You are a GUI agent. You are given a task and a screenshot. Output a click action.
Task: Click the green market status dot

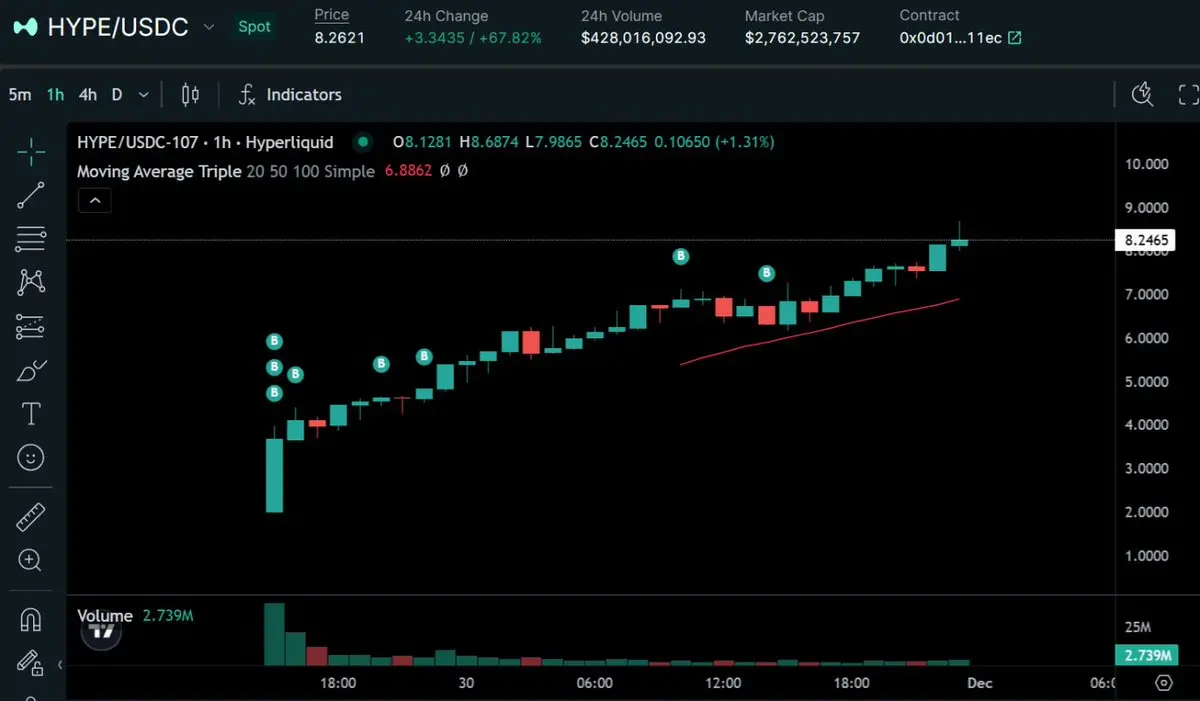pyautogui.click(x=363, y=142)
